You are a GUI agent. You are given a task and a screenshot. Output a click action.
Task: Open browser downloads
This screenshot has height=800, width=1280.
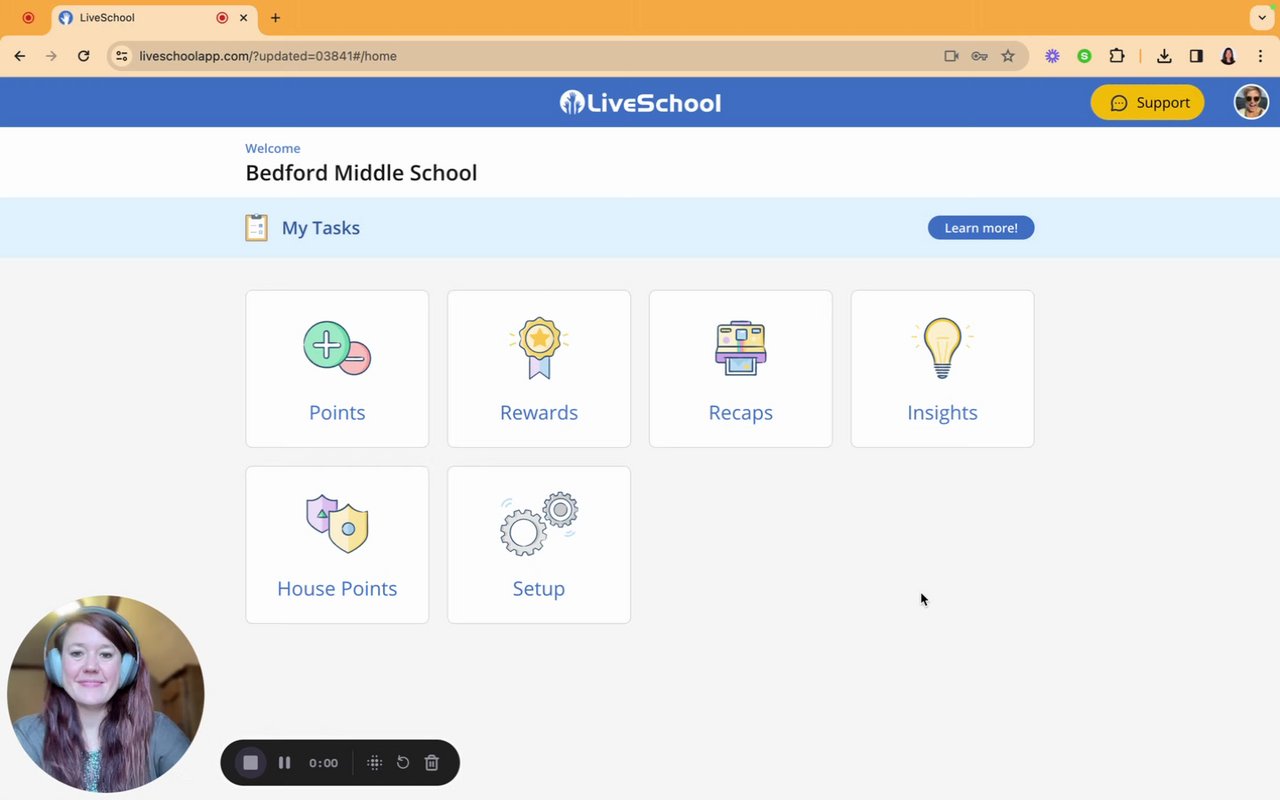click(x=1164, y=56)
